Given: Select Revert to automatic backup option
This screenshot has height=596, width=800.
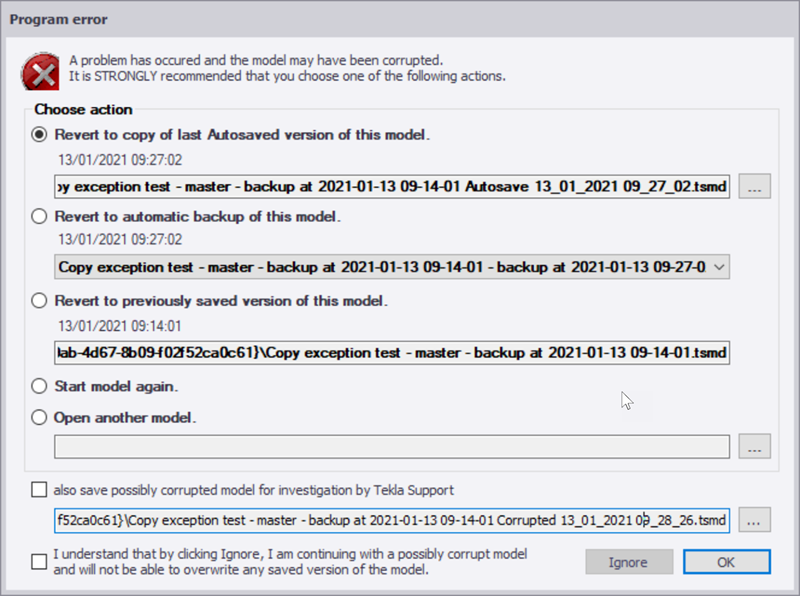Looking at the screenshot, I should (39, 216).
